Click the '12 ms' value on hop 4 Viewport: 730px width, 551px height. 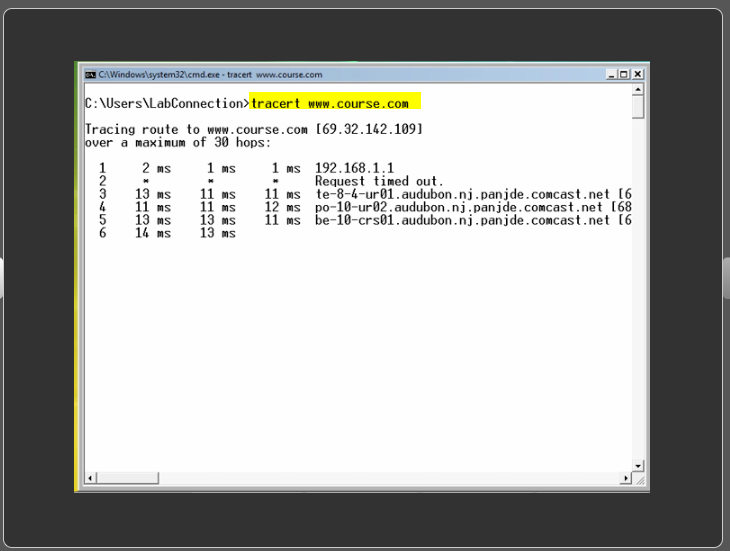tap(283, 207)
